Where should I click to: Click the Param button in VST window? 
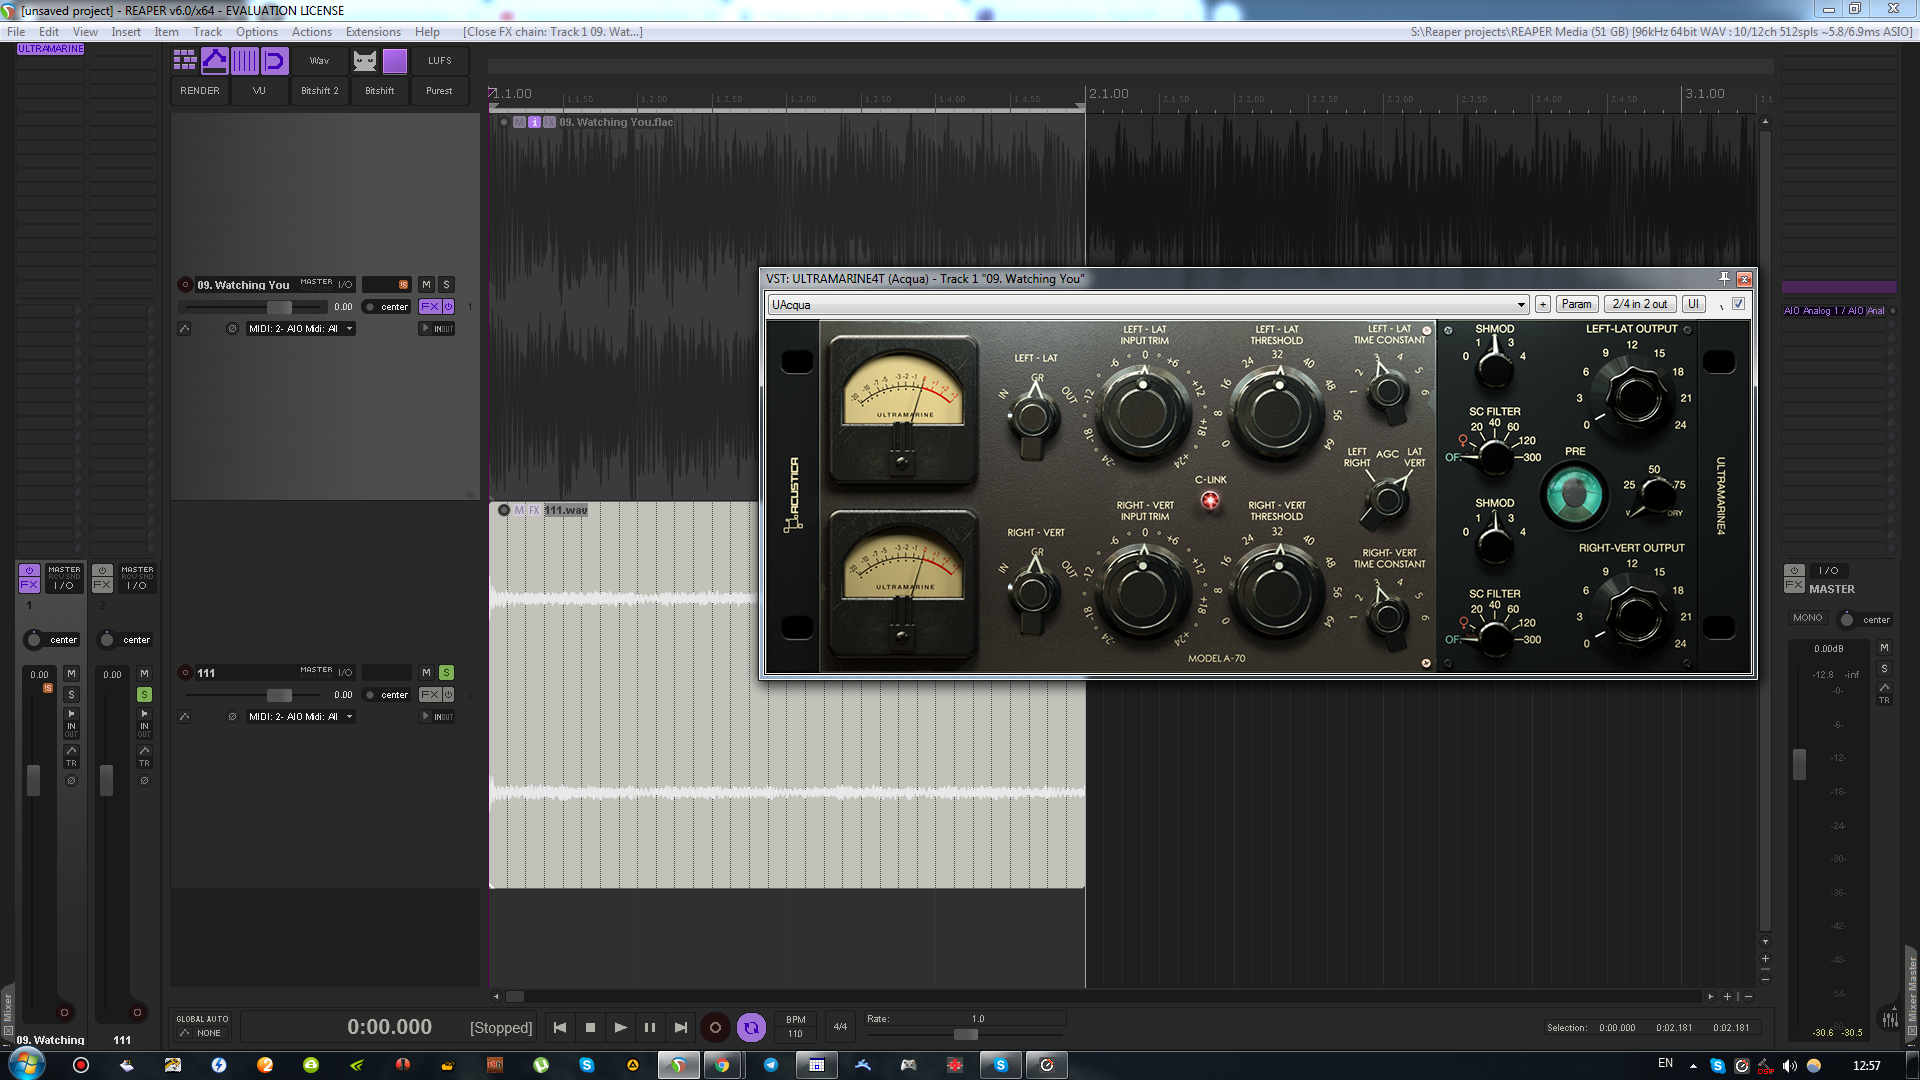click(x=1576, y=305)
